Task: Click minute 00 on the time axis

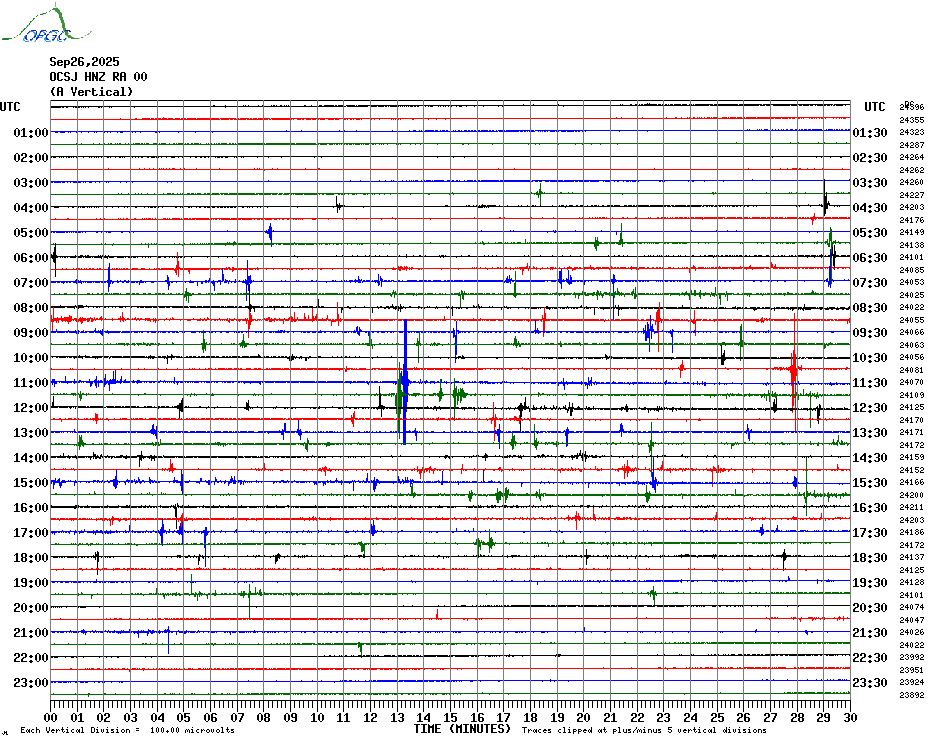Action: (x=52, y=717)
